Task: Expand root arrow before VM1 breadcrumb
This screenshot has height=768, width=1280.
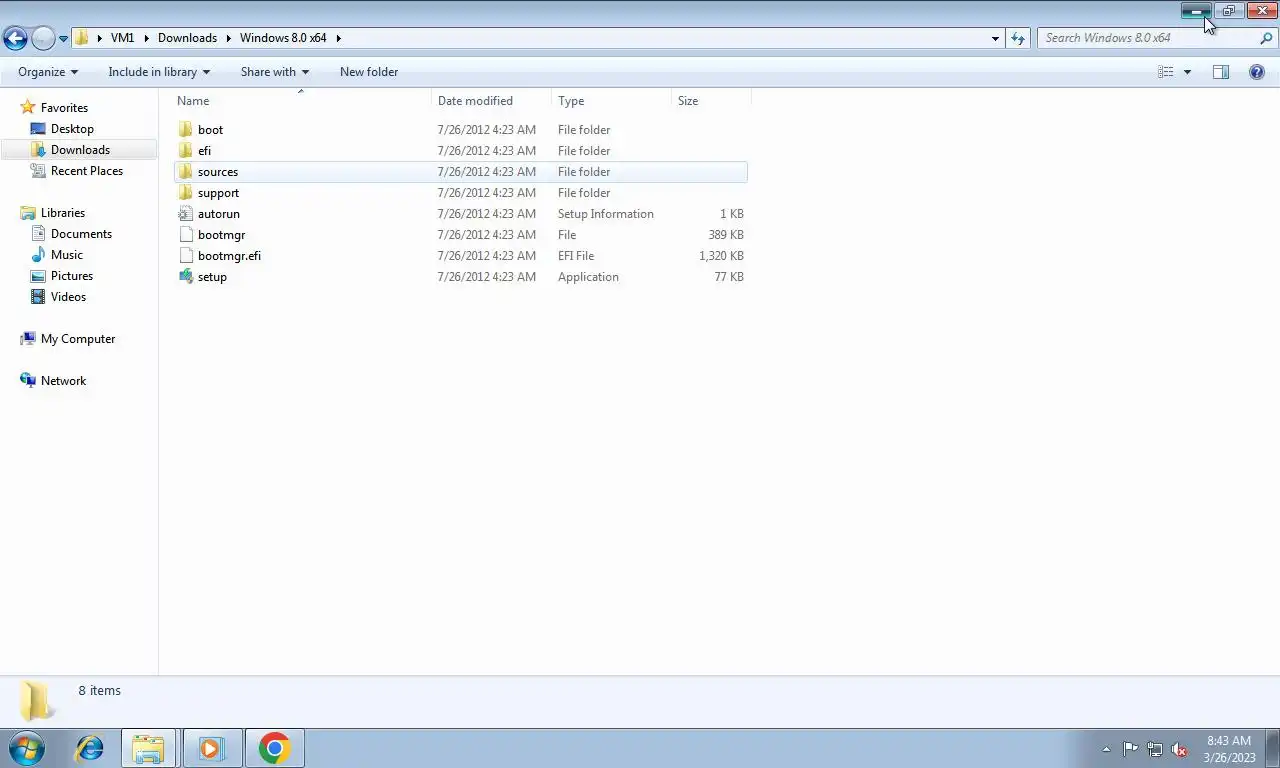Action: [x=99, y=38]
